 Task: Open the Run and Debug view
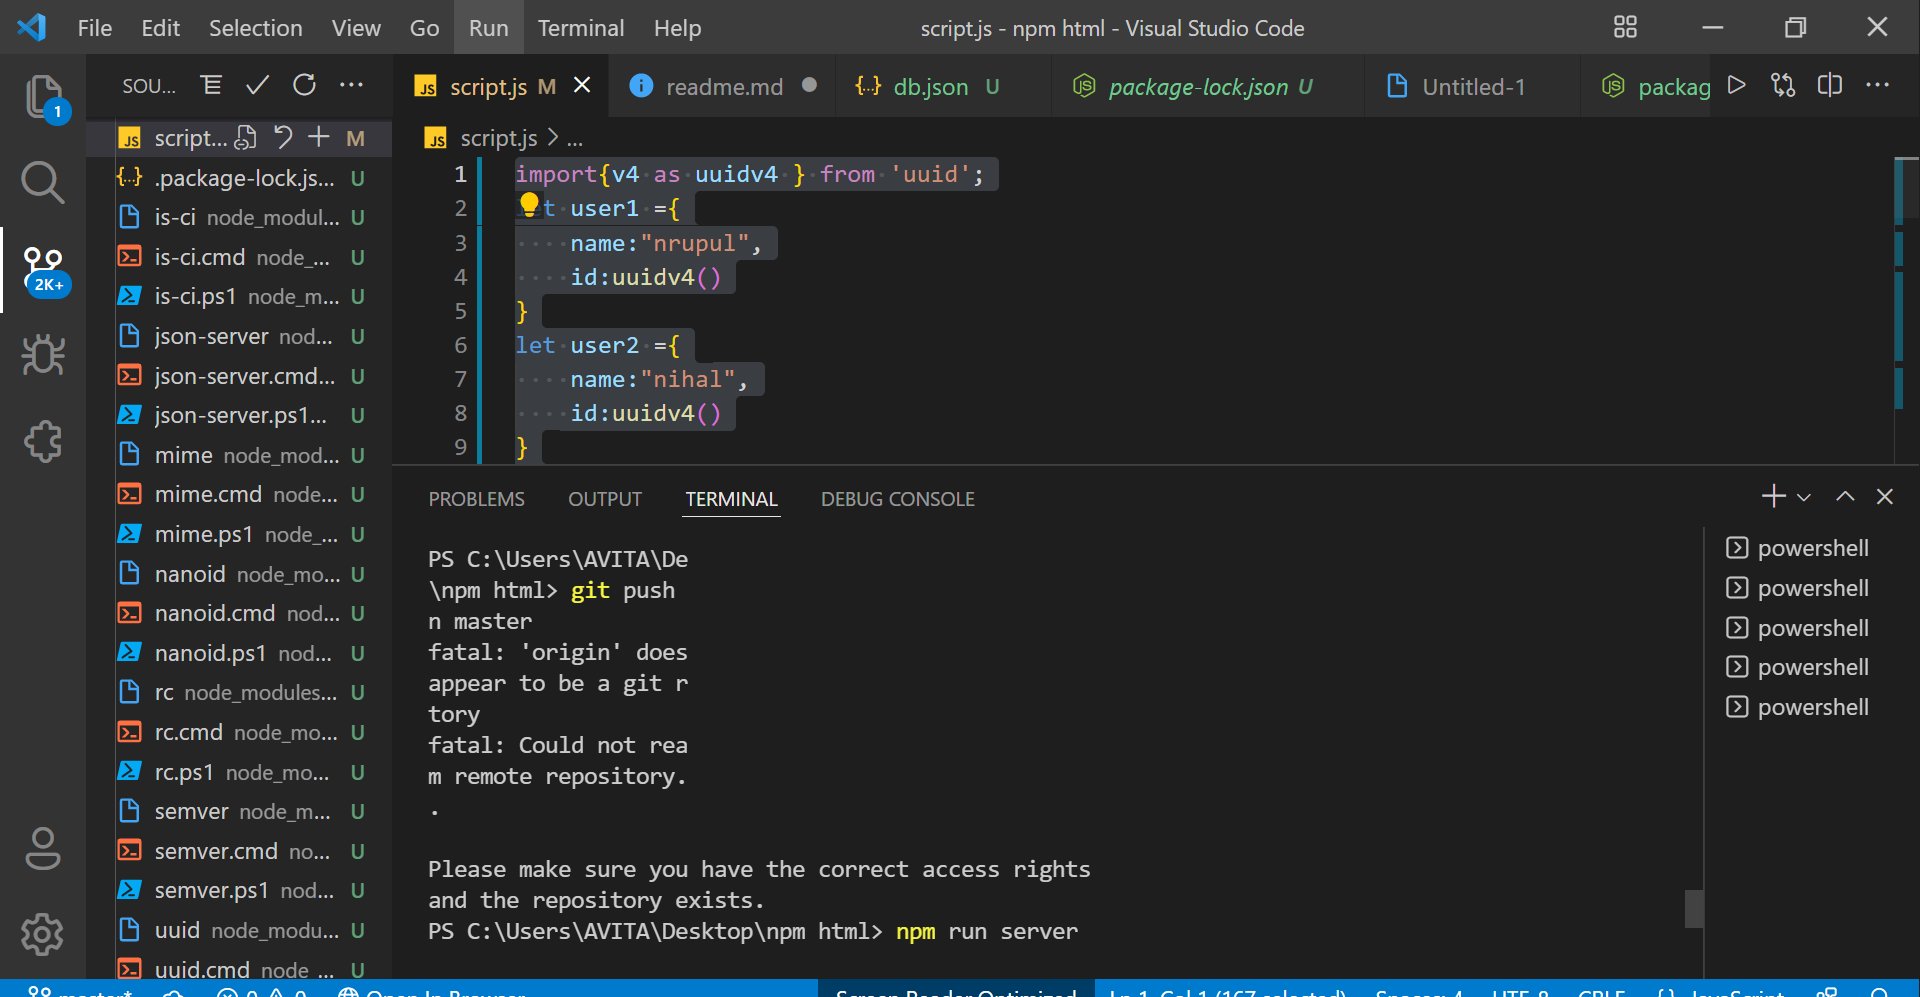[43, 355]
